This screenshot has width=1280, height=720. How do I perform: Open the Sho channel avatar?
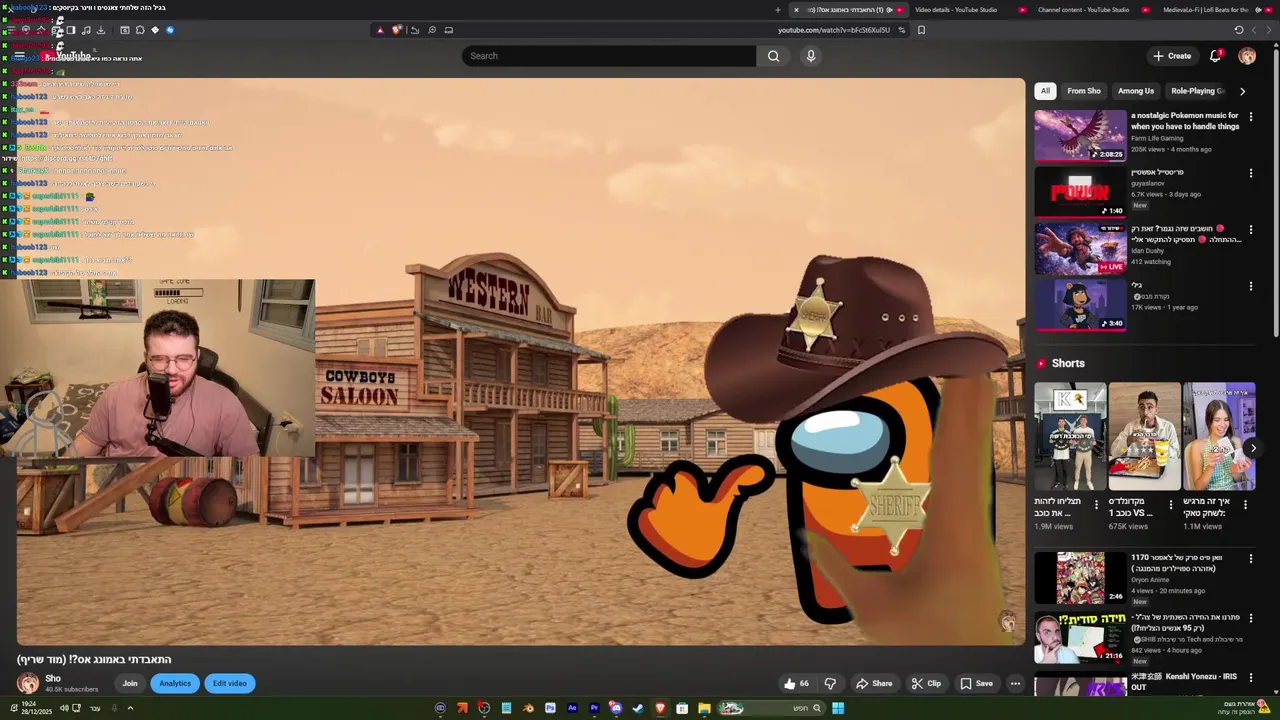28,684
